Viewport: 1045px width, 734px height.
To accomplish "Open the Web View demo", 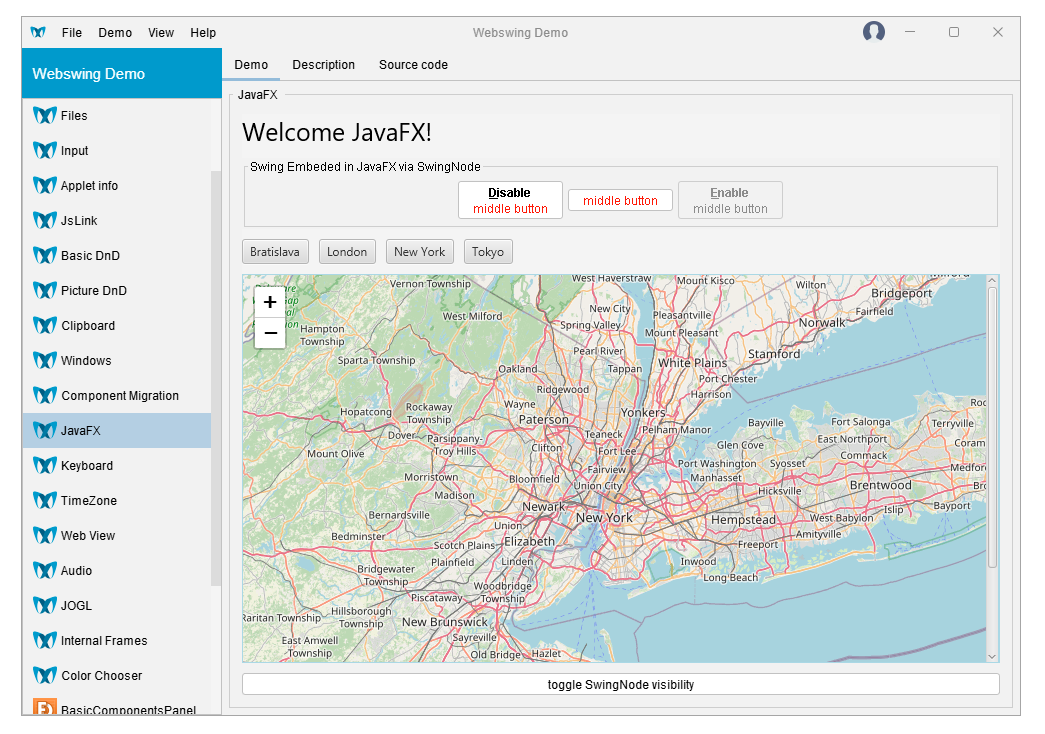I will pyautogui.click(x=117, y=535).
